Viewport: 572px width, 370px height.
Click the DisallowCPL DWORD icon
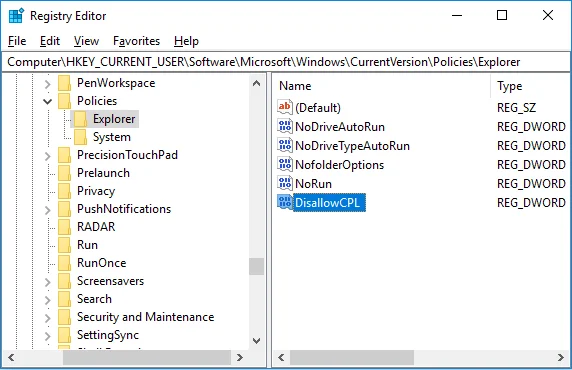coord(285,202)
